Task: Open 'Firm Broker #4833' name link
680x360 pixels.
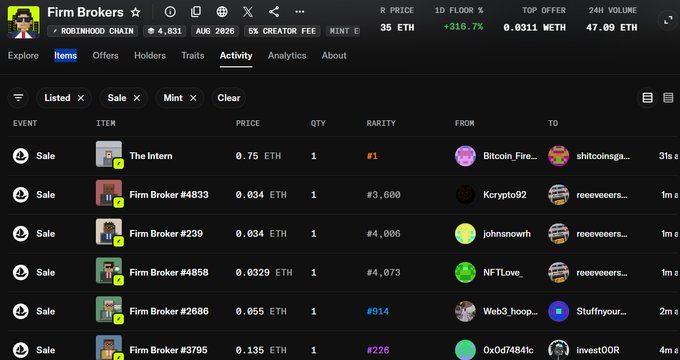Action: tap(169, 195)
